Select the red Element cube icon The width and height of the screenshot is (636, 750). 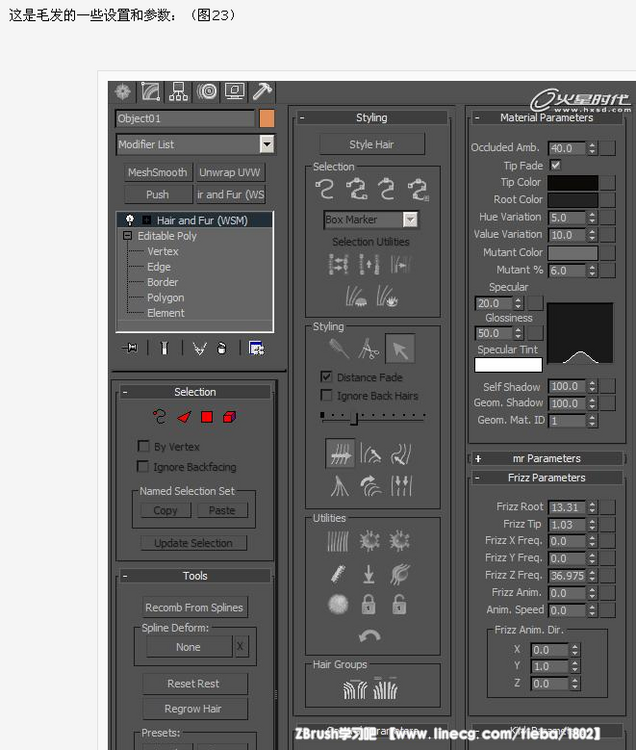pyautogui.click(x=230, y=417)
